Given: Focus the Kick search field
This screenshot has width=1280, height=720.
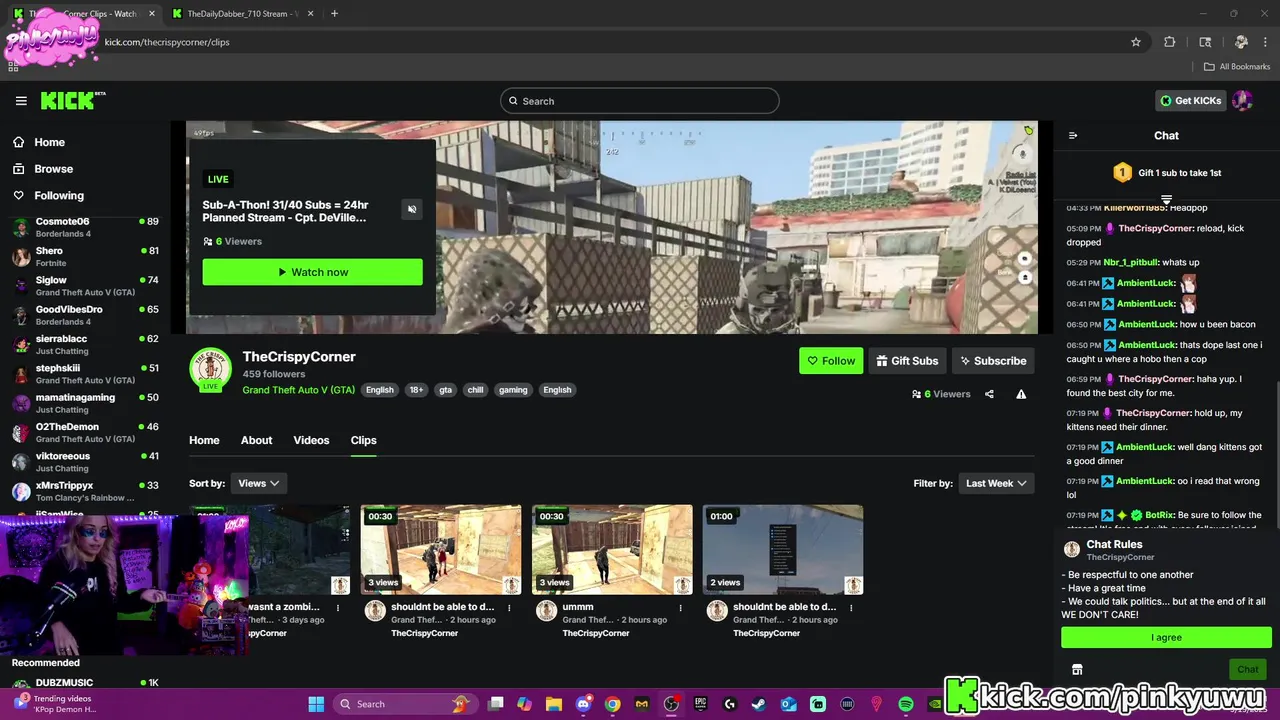Looking at the screenshot, I should tap(639, 101).
